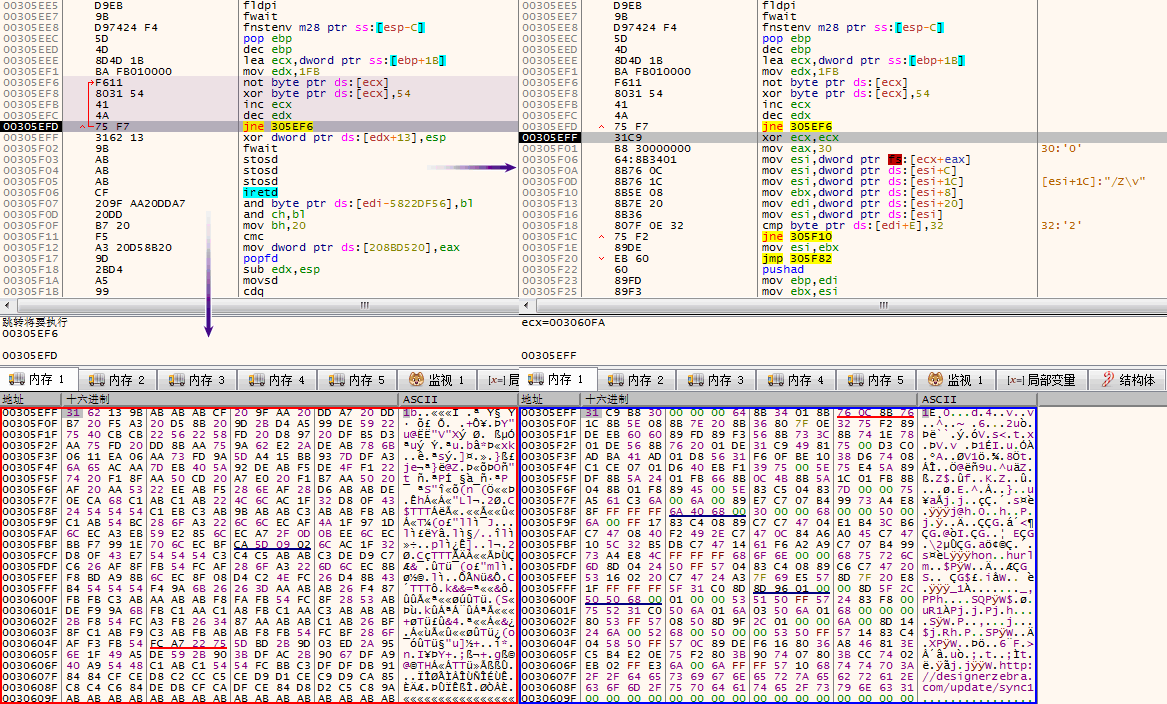Switch to 内存 1 tab in left debugger pane
This screenshot has height=704, width=1167.
coord(38,380)
